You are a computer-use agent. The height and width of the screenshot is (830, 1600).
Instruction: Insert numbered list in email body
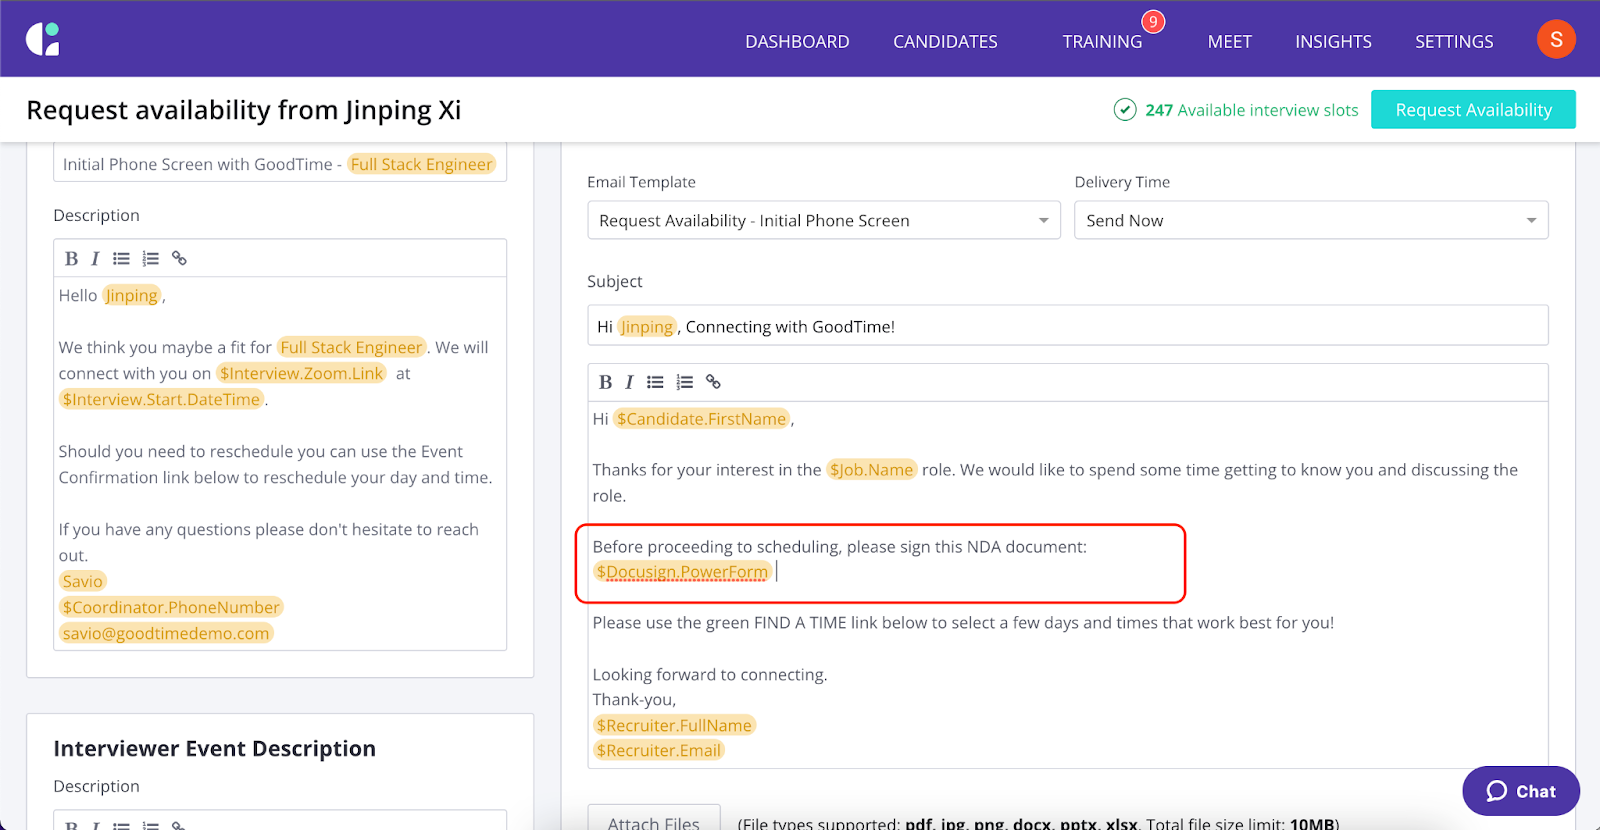pos(684,382)
